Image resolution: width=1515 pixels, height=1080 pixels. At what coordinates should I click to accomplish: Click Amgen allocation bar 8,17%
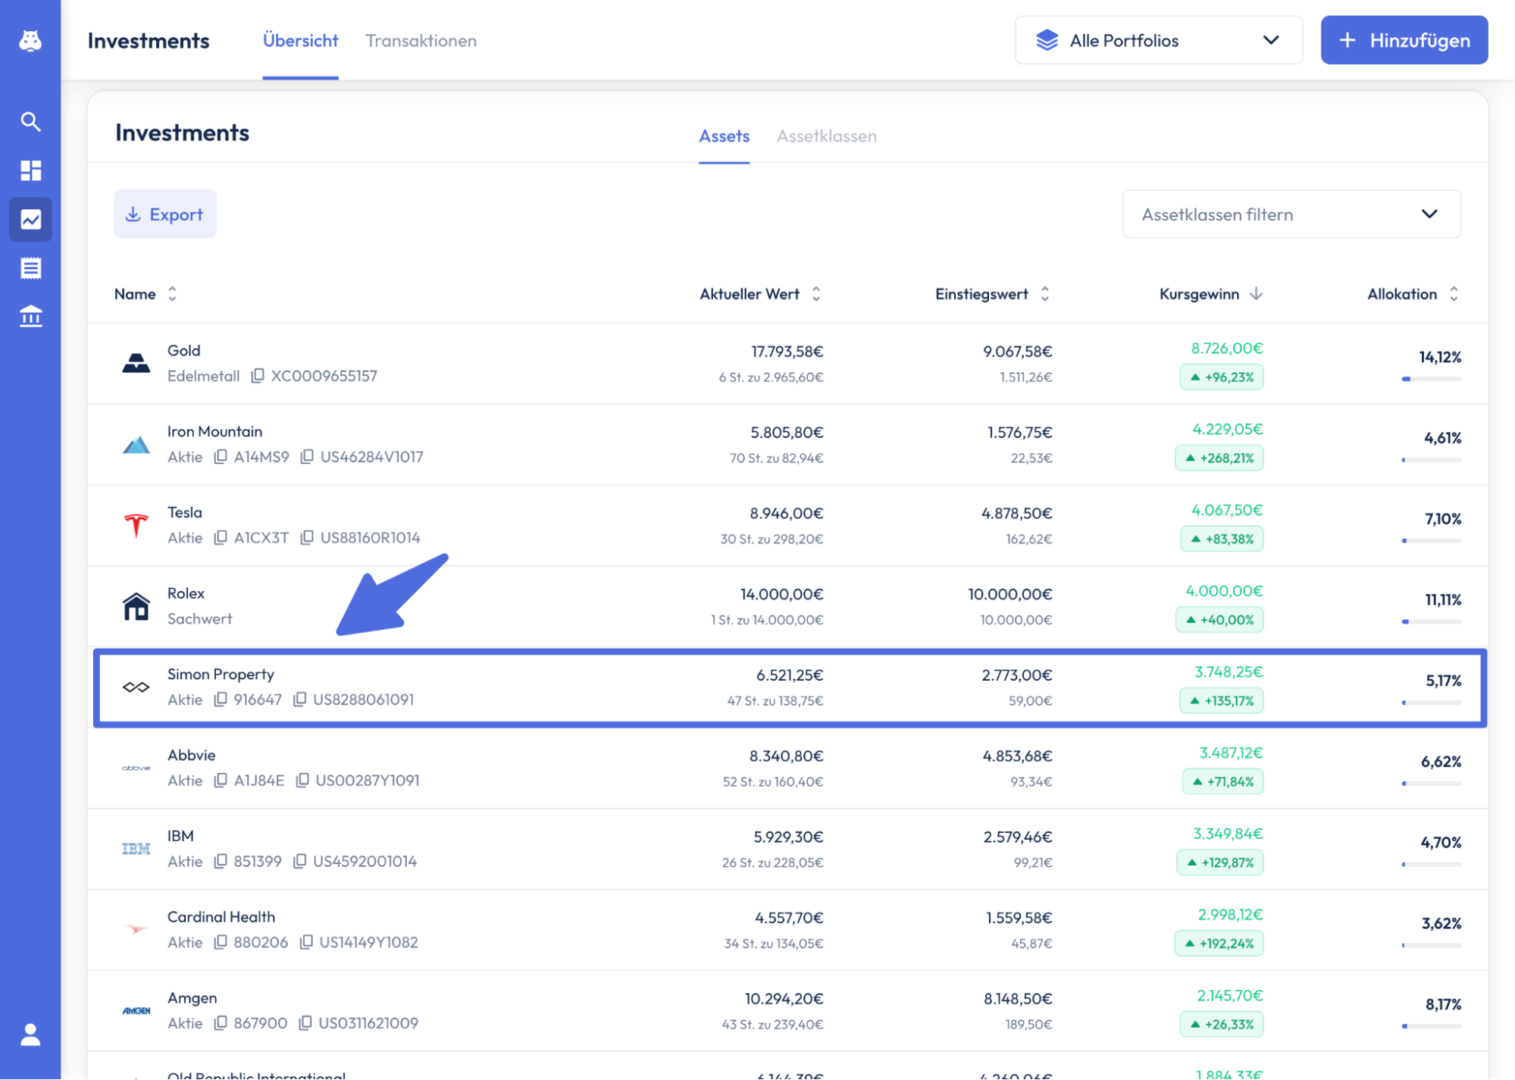point(1431,1026)
